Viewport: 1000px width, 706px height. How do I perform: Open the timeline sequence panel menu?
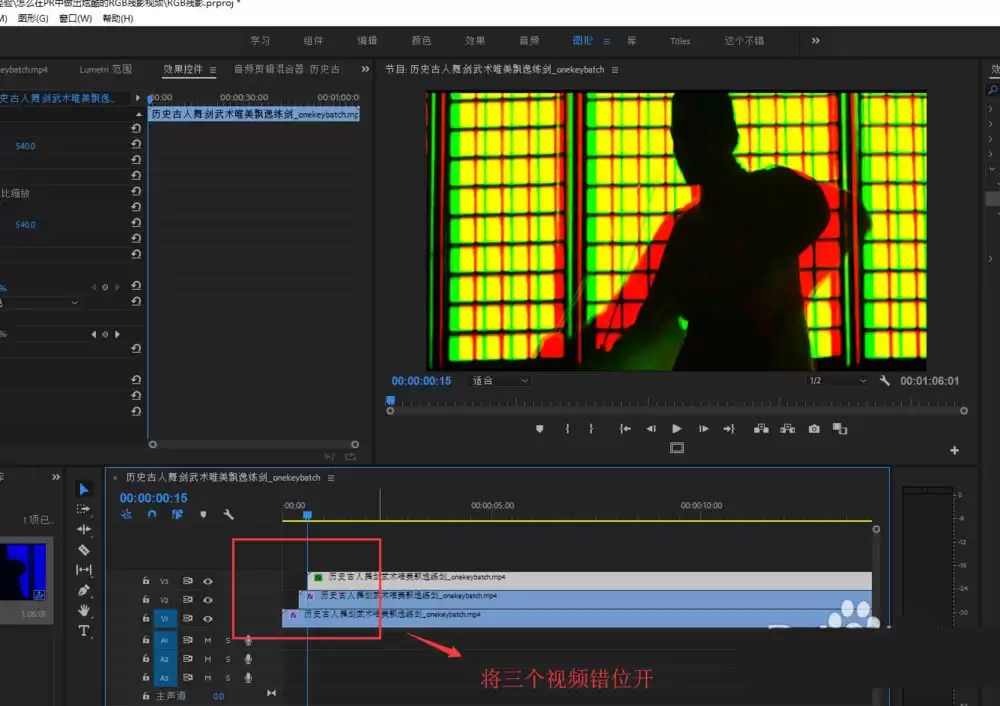[x=330, y=477]
